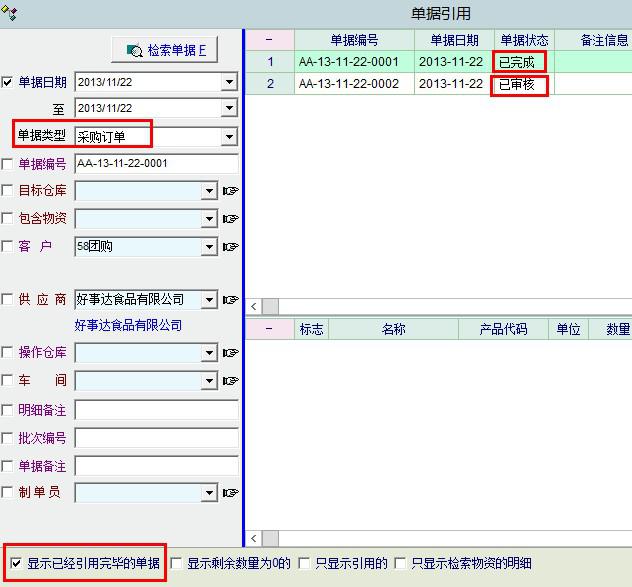Open the 单据类型 dropdown showing 采购订单

pyautogui.click(x=229, y=137)
